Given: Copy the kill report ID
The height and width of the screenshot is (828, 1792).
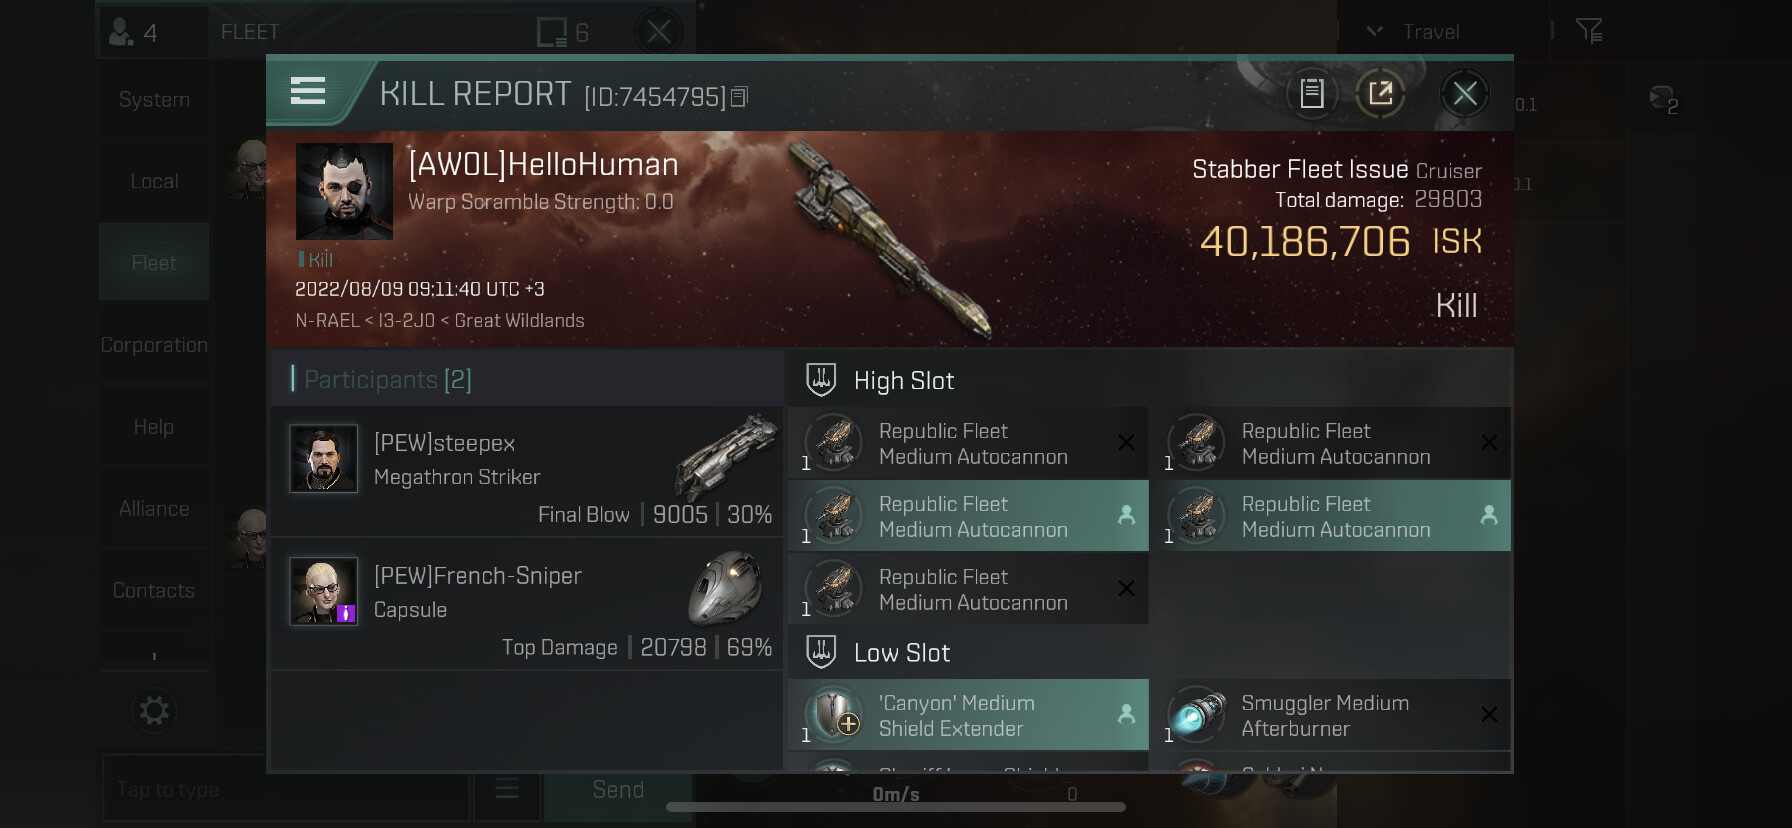Looking at the screenshot, I should click(739, 97).
